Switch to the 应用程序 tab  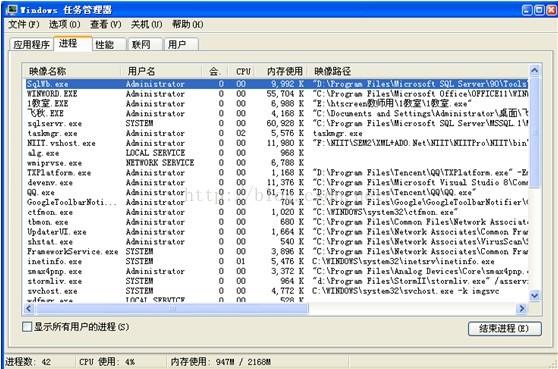[x=32, y=44]
